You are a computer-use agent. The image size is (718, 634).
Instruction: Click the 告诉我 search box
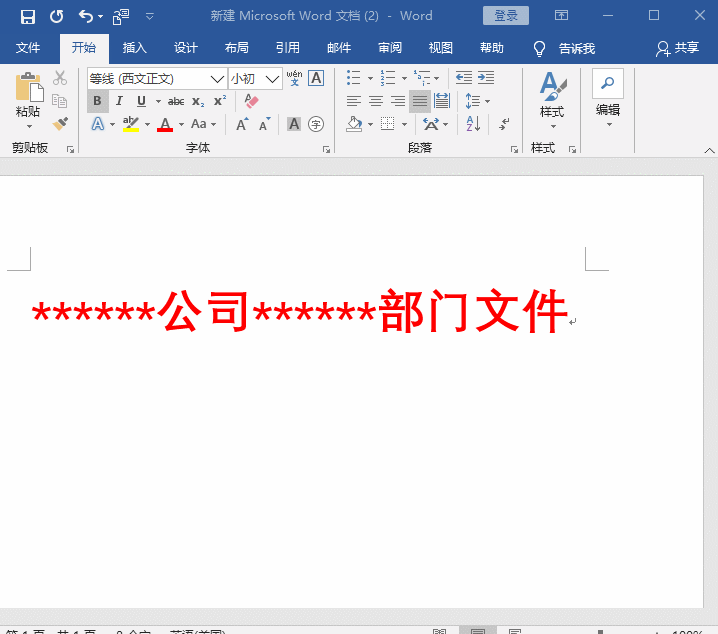point(565,48)
